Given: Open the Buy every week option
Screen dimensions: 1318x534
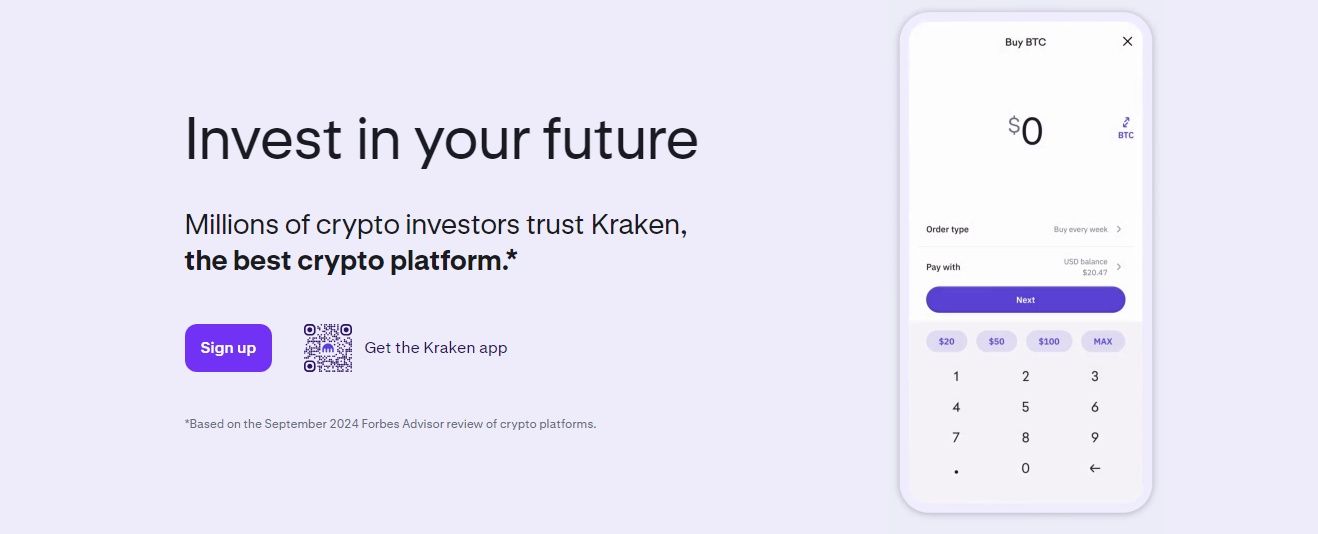Looking at the screenshot, I should (x=1080, y=230).
